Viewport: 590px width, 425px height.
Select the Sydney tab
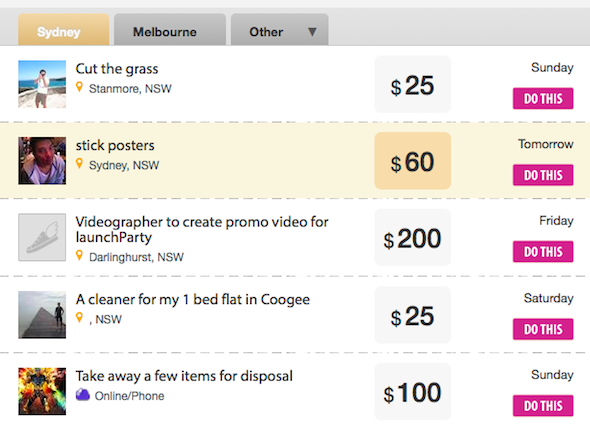pyautogui.click(x=64, y=29)
